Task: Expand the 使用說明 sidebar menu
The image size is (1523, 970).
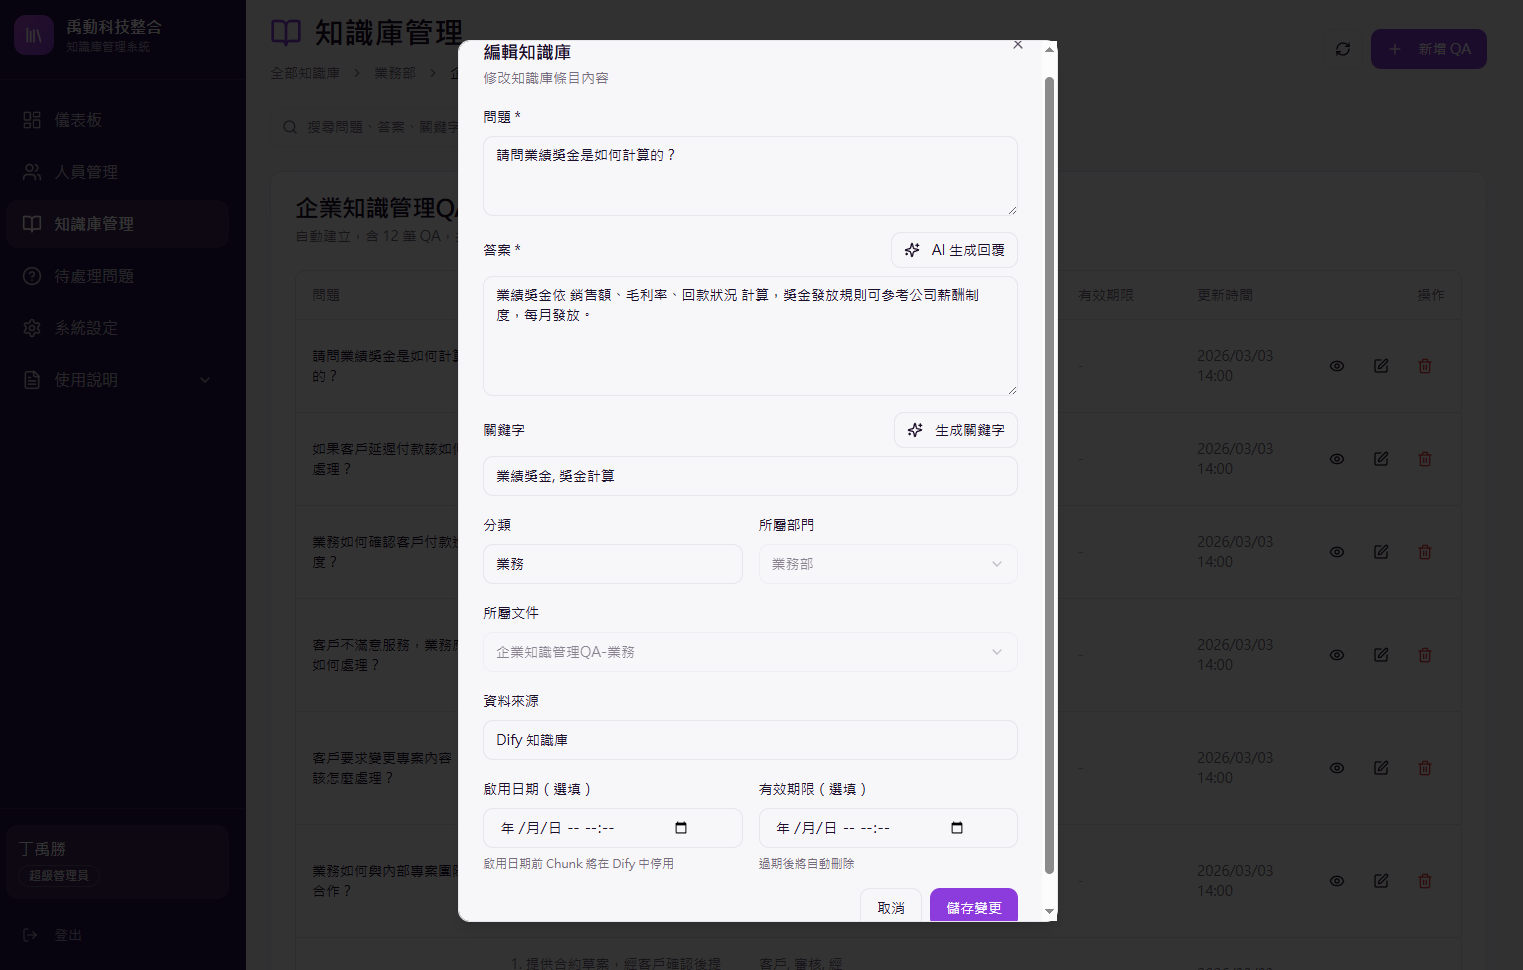Action: tap(118, 380)
